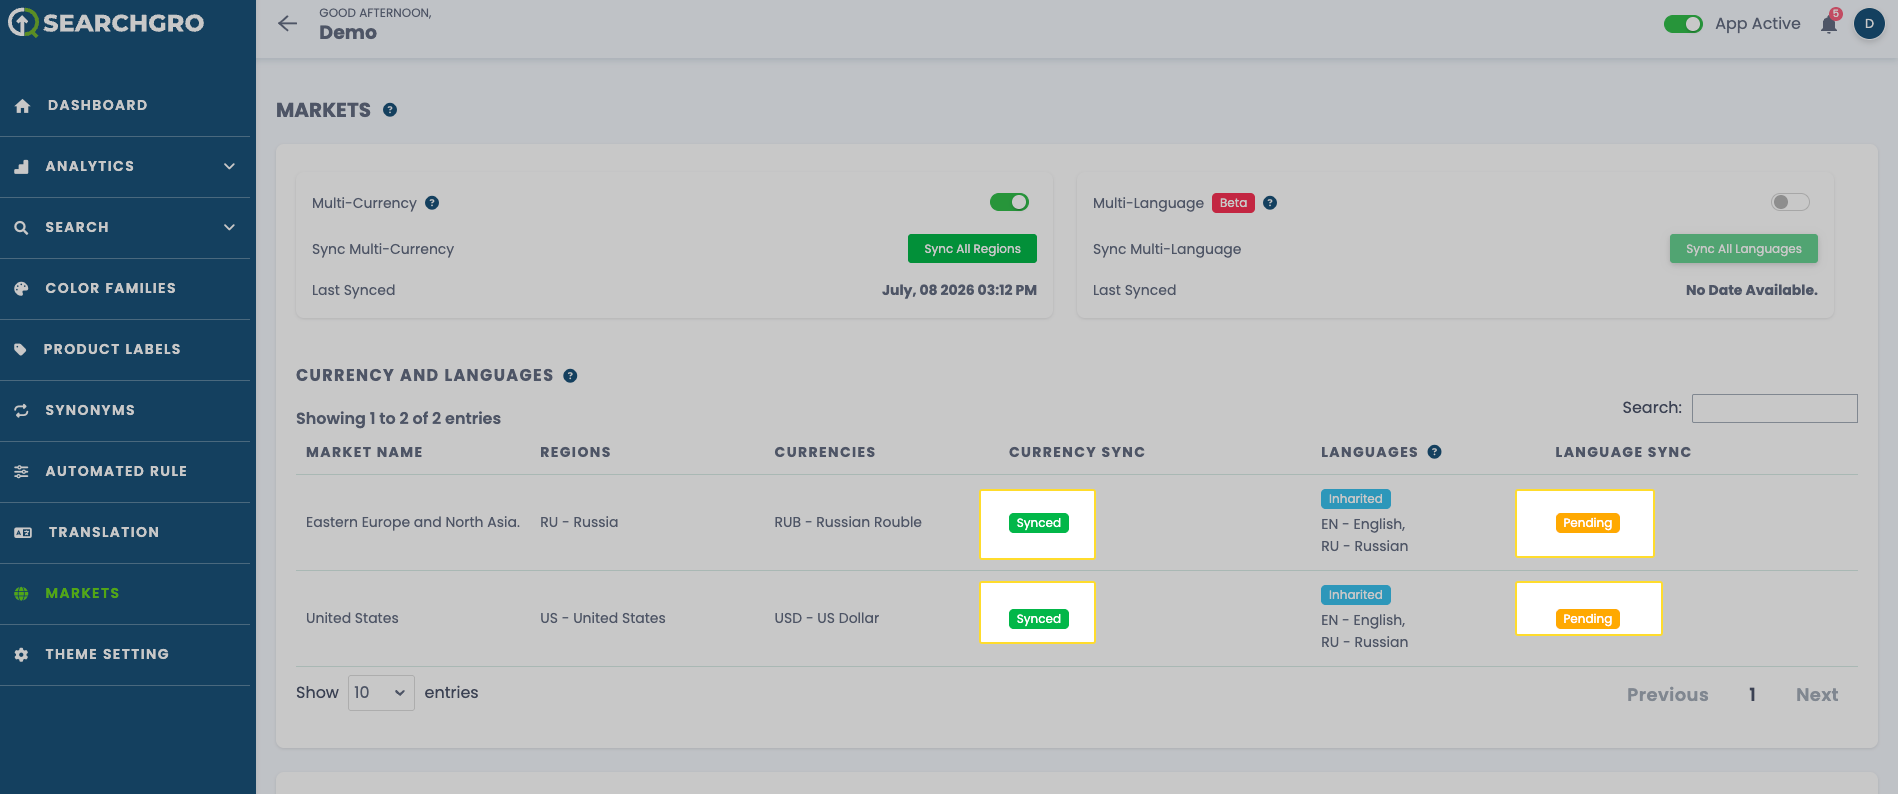Sort by Language Sync column

[1623, 452]
